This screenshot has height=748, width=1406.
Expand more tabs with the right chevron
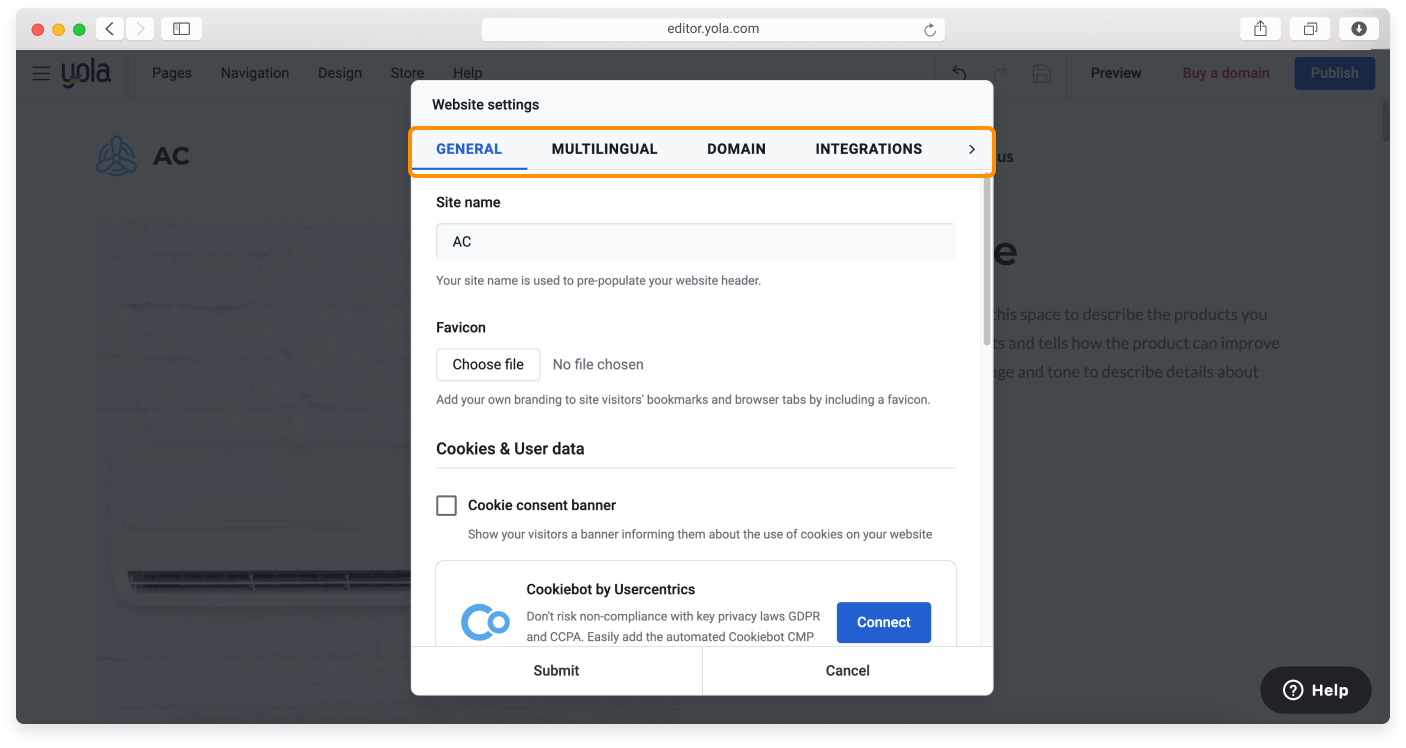click(x=971, y=149)
